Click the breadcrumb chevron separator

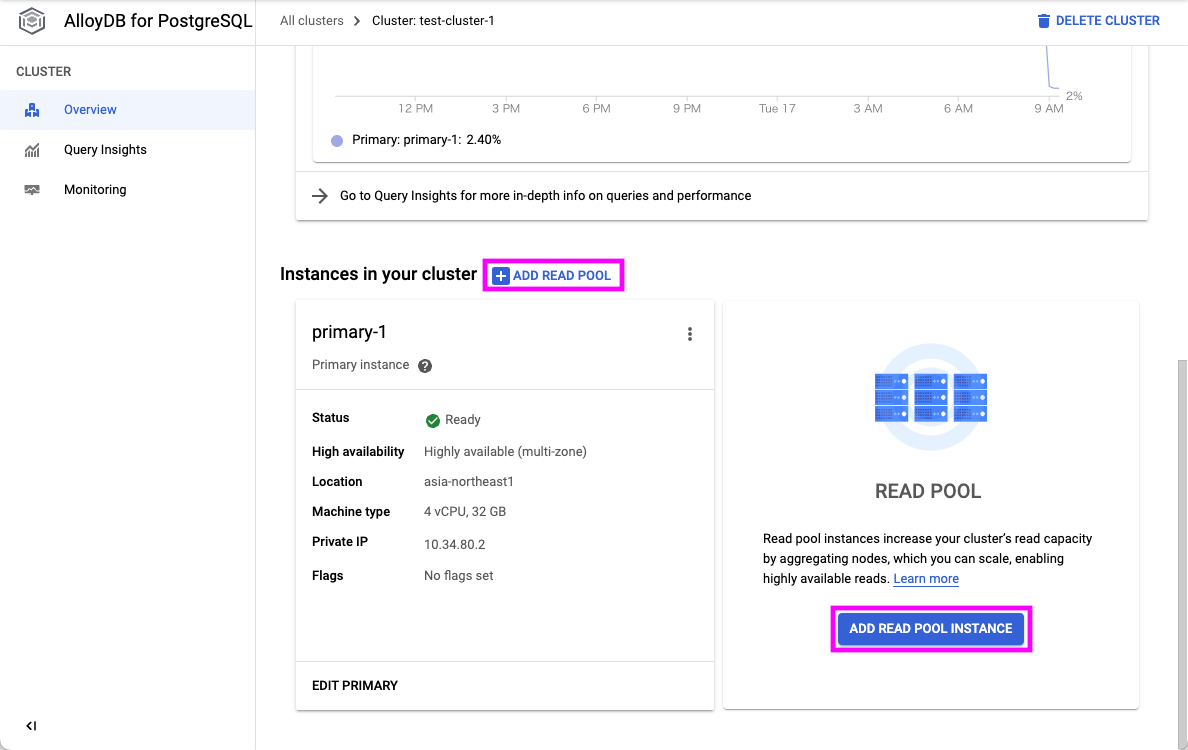tap(357, 21)
